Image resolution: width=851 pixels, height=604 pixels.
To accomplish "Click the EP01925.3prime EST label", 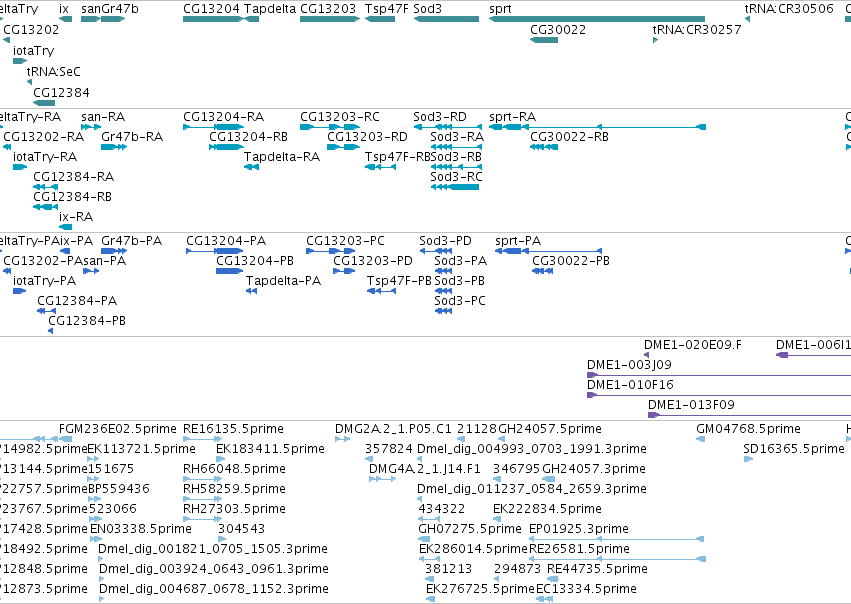I will 579,529.
